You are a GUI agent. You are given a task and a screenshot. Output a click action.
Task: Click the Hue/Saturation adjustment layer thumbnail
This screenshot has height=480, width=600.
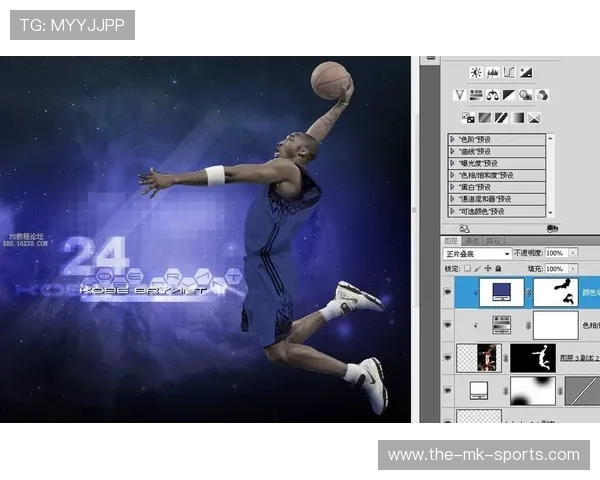coord(502,325)
